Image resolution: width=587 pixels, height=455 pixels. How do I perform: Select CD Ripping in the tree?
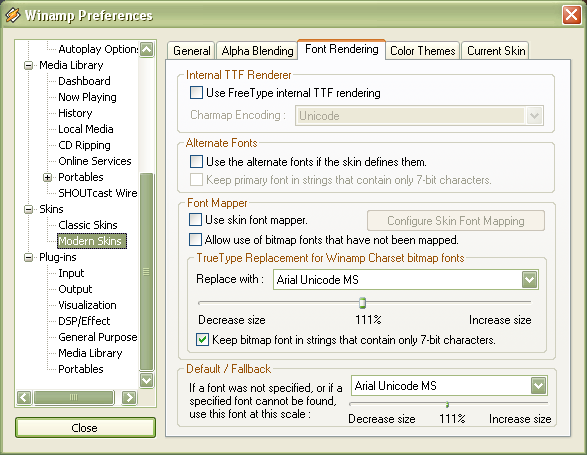[x=84, y=145]
